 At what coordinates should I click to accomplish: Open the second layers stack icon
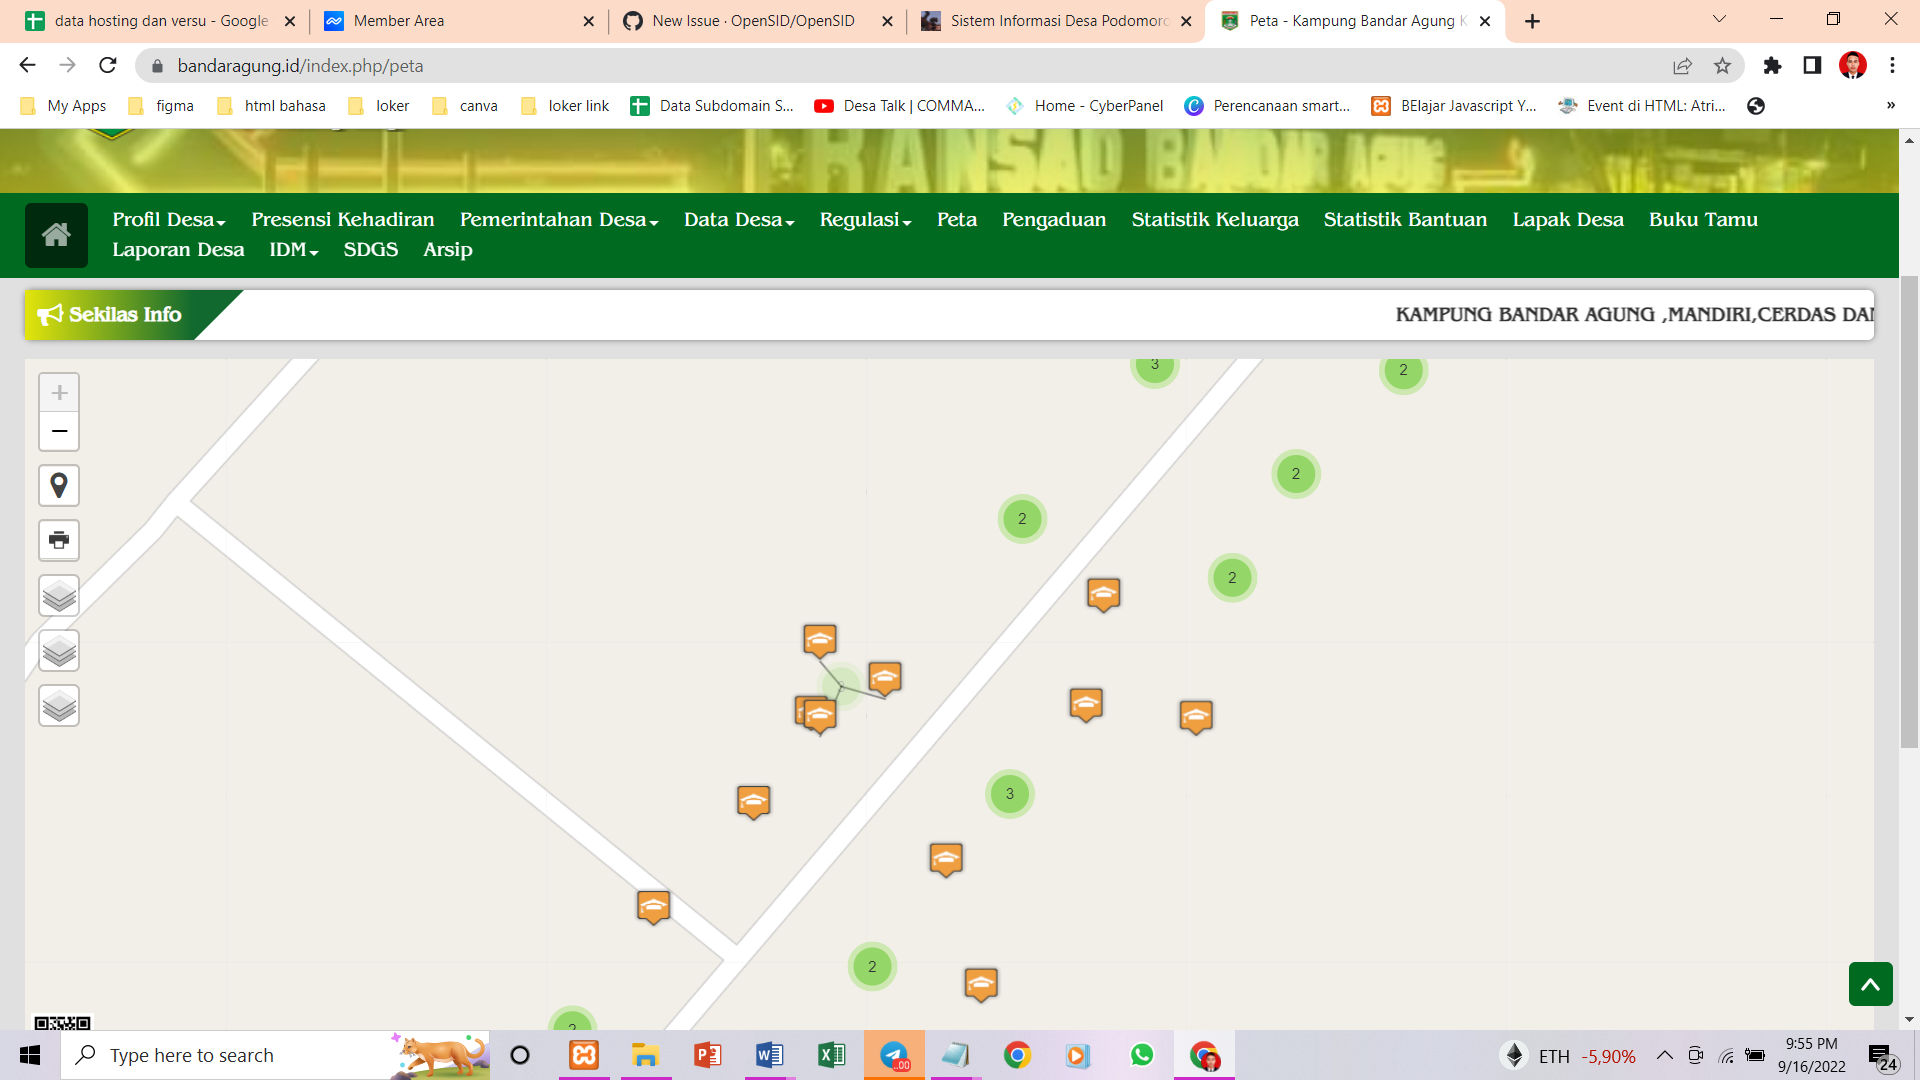tap(59, 650)
